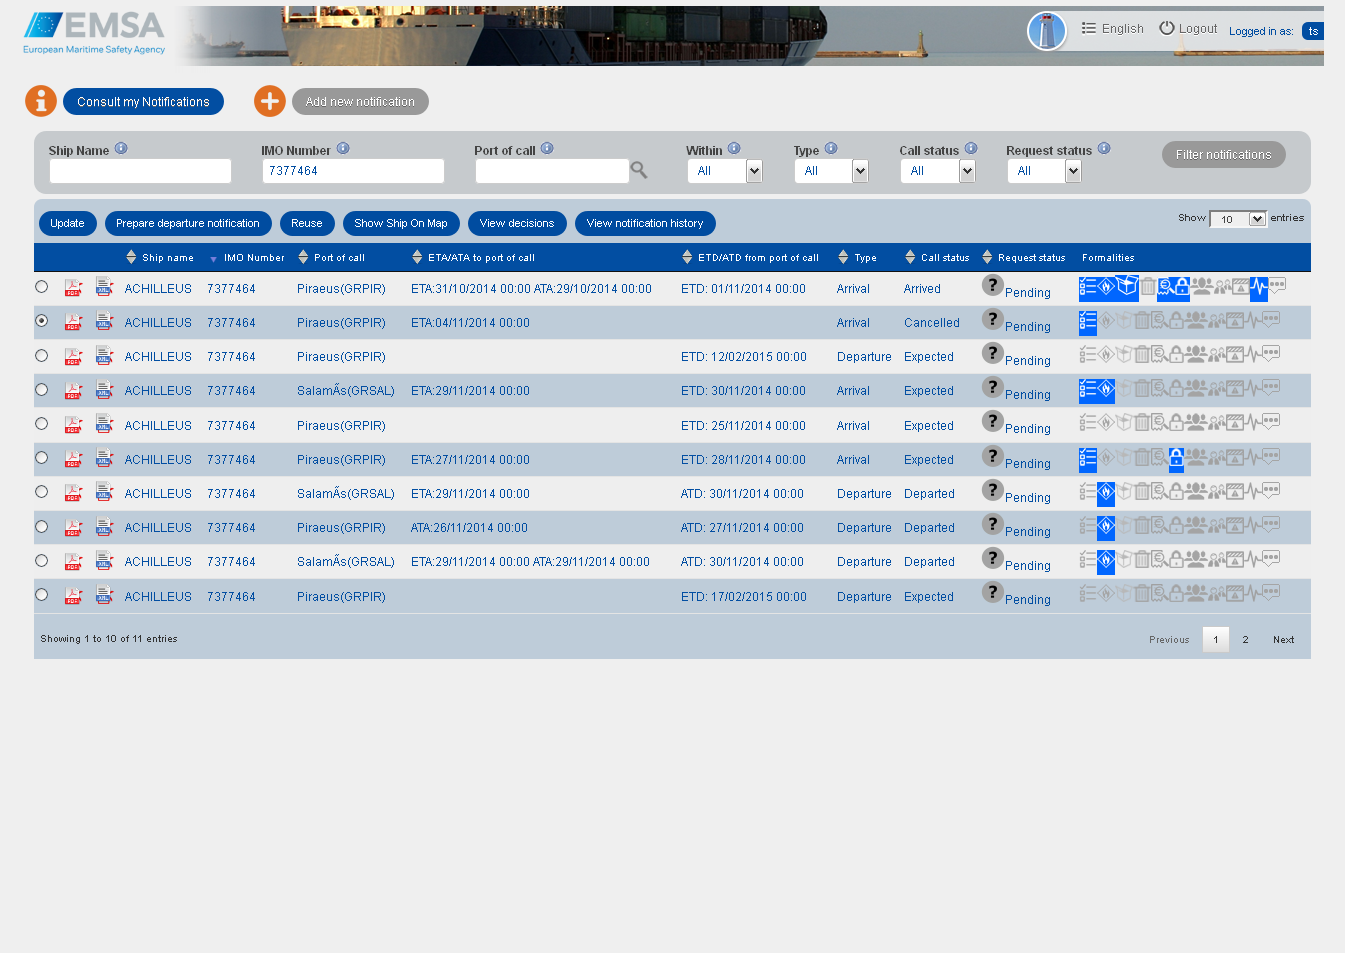Select radio button for ATD 27/11/2014 row
Viewport: 1345px width, 953px height.
[41, 526]
